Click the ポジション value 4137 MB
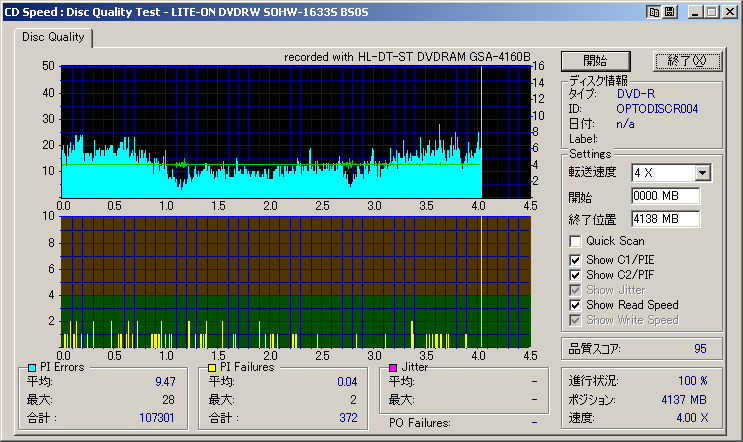743x442 pixels. tap(684, 400)
